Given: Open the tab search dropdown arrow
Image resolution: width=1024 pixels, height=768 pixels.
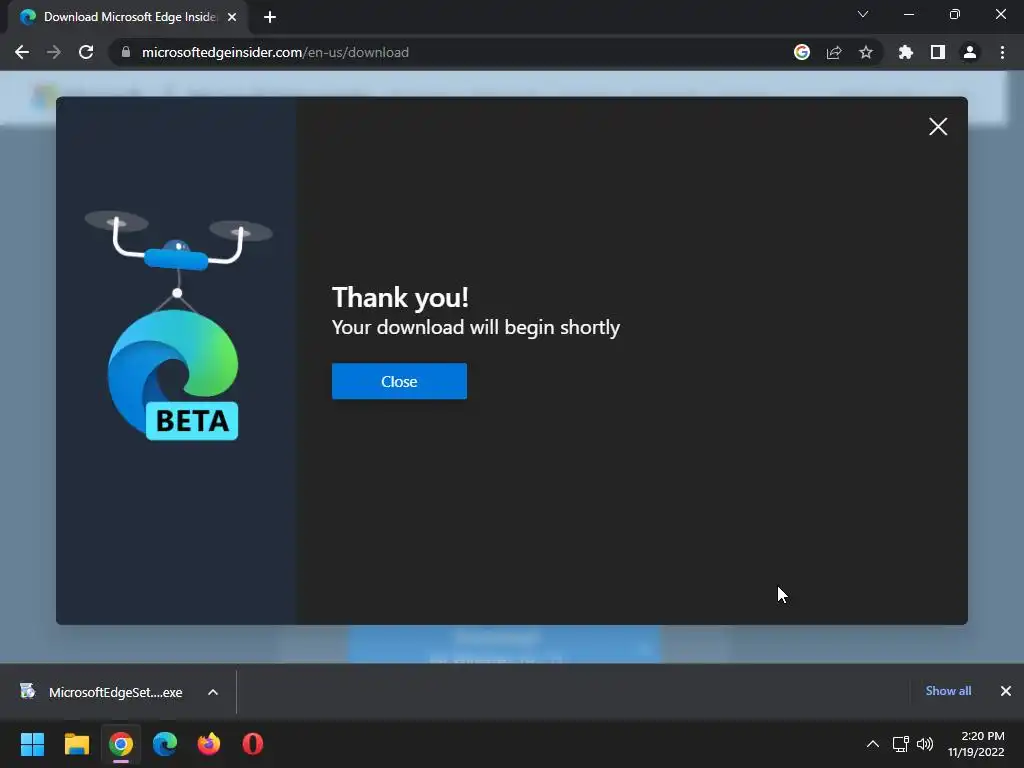Looking at the screenshot, I should point(863,14).
